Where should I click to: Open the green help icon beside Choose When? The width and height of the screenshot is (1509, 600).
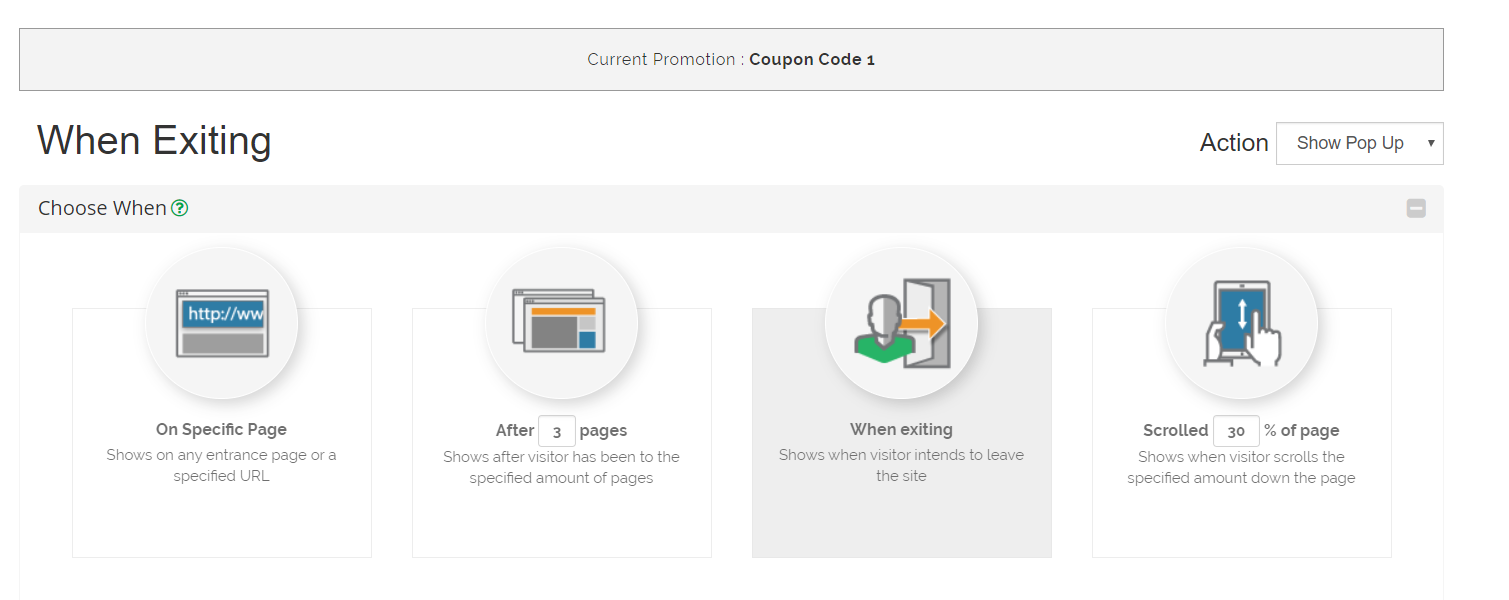(180, 208)
